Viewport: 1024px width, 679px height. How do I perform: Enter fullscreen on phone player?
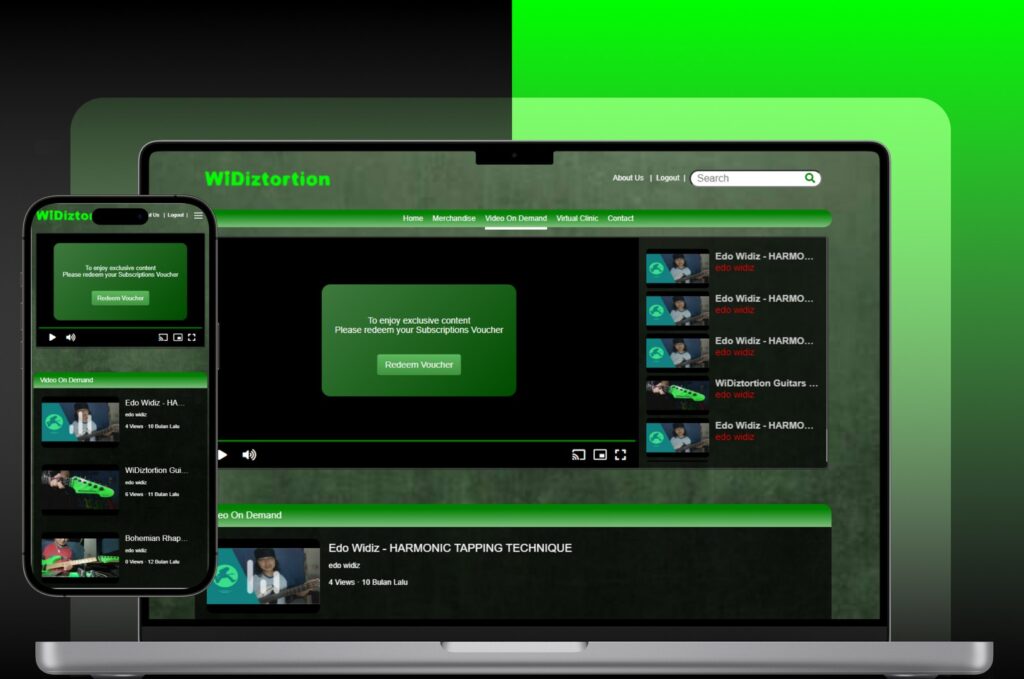[x=192, y=338]
